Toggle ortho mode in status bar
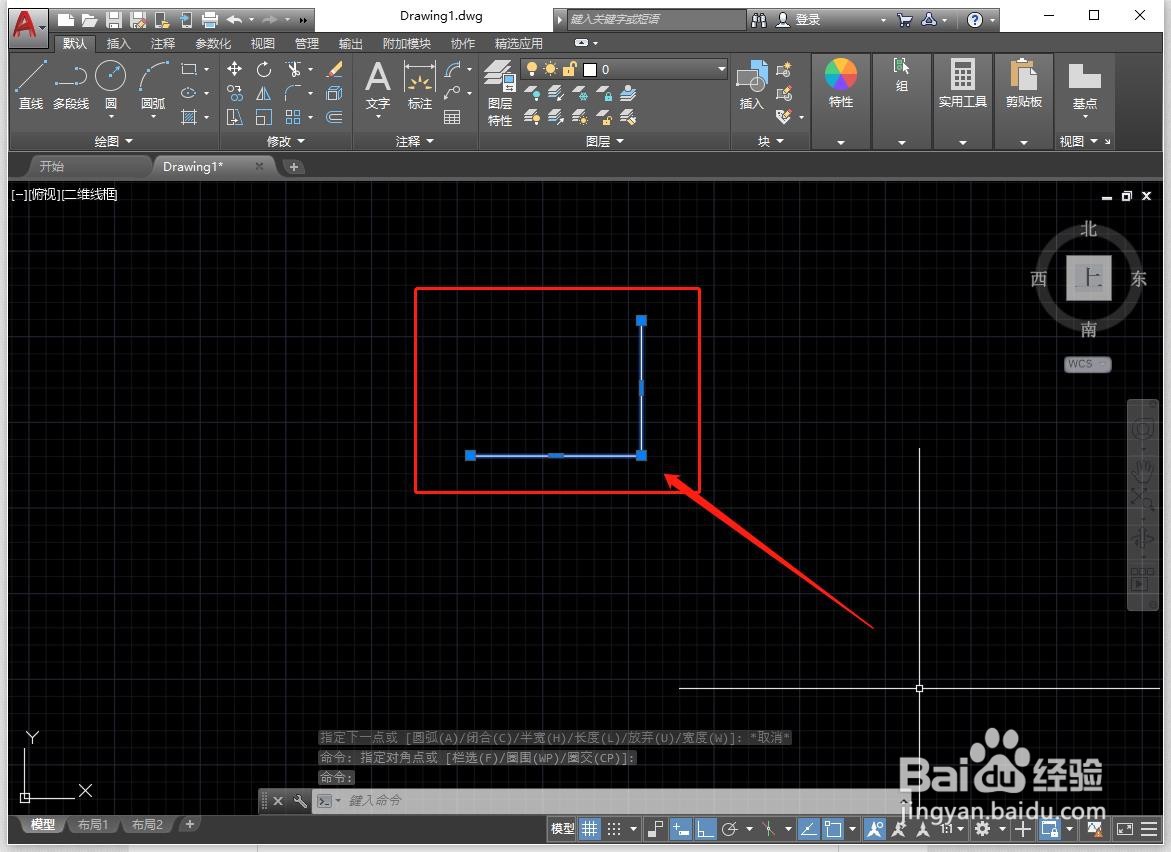The width and height of the screenshot is (1171, 852). 705,829
